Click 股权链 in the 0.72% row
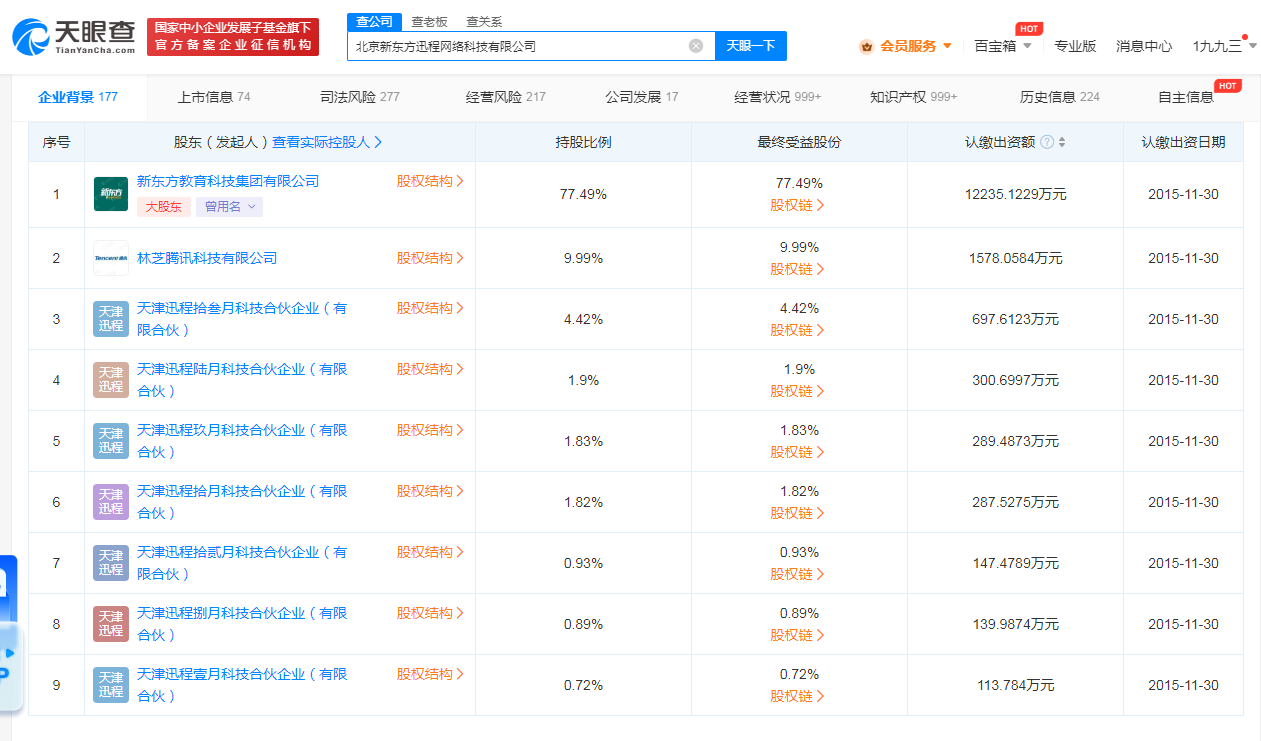1261x741 pixels. click(x=798, y=696)
